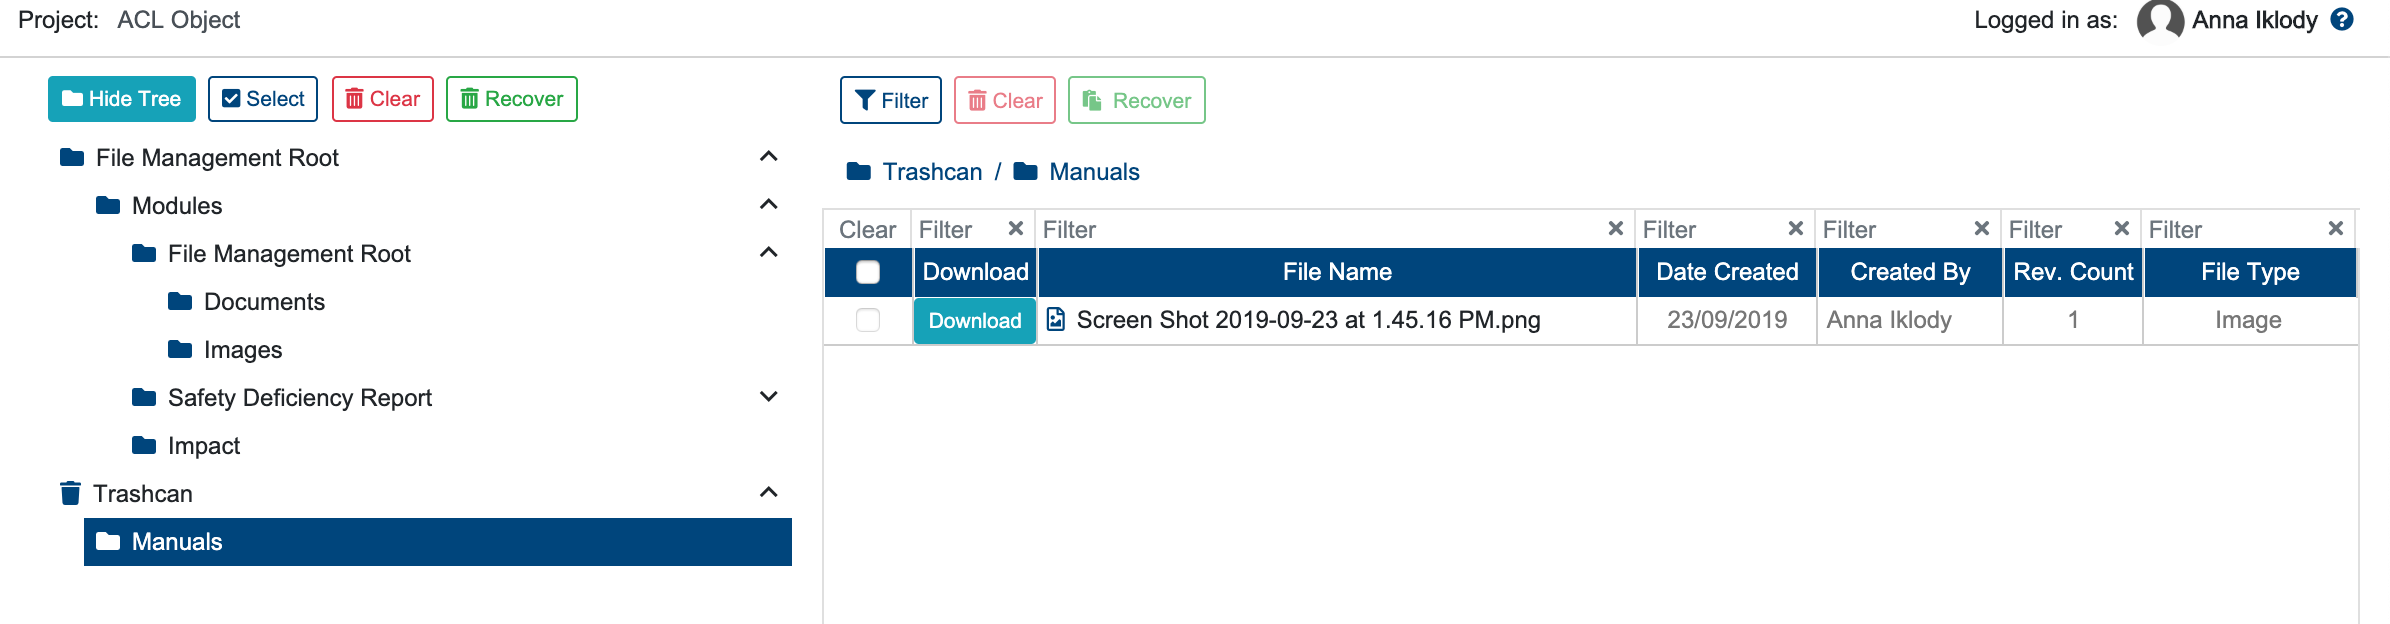Sort by the Date Created column header

[x=1727, y=272]
